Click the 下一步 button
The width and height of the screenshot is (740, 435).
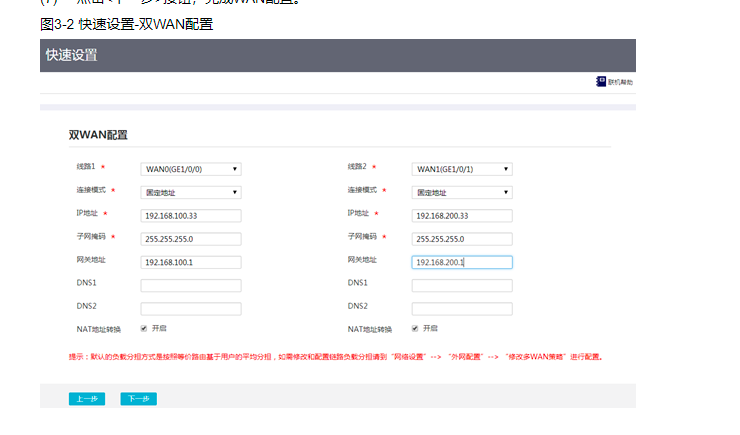[139, 399]
